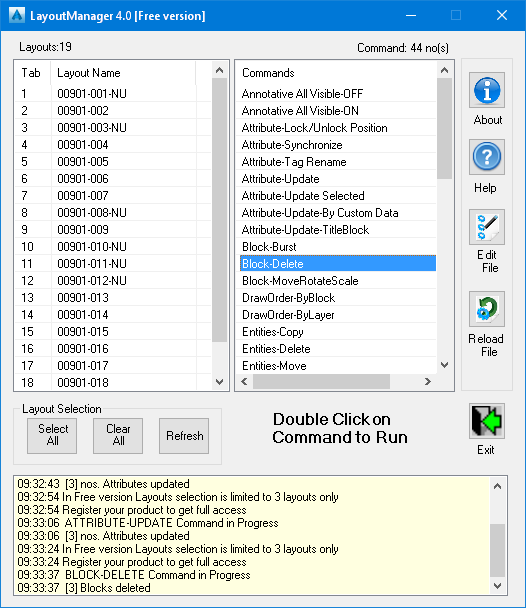The height and width of the screenshot is (608, 526).
Task: Select the Attribute-Synchronize command
Action: click(x=336, y=145)
